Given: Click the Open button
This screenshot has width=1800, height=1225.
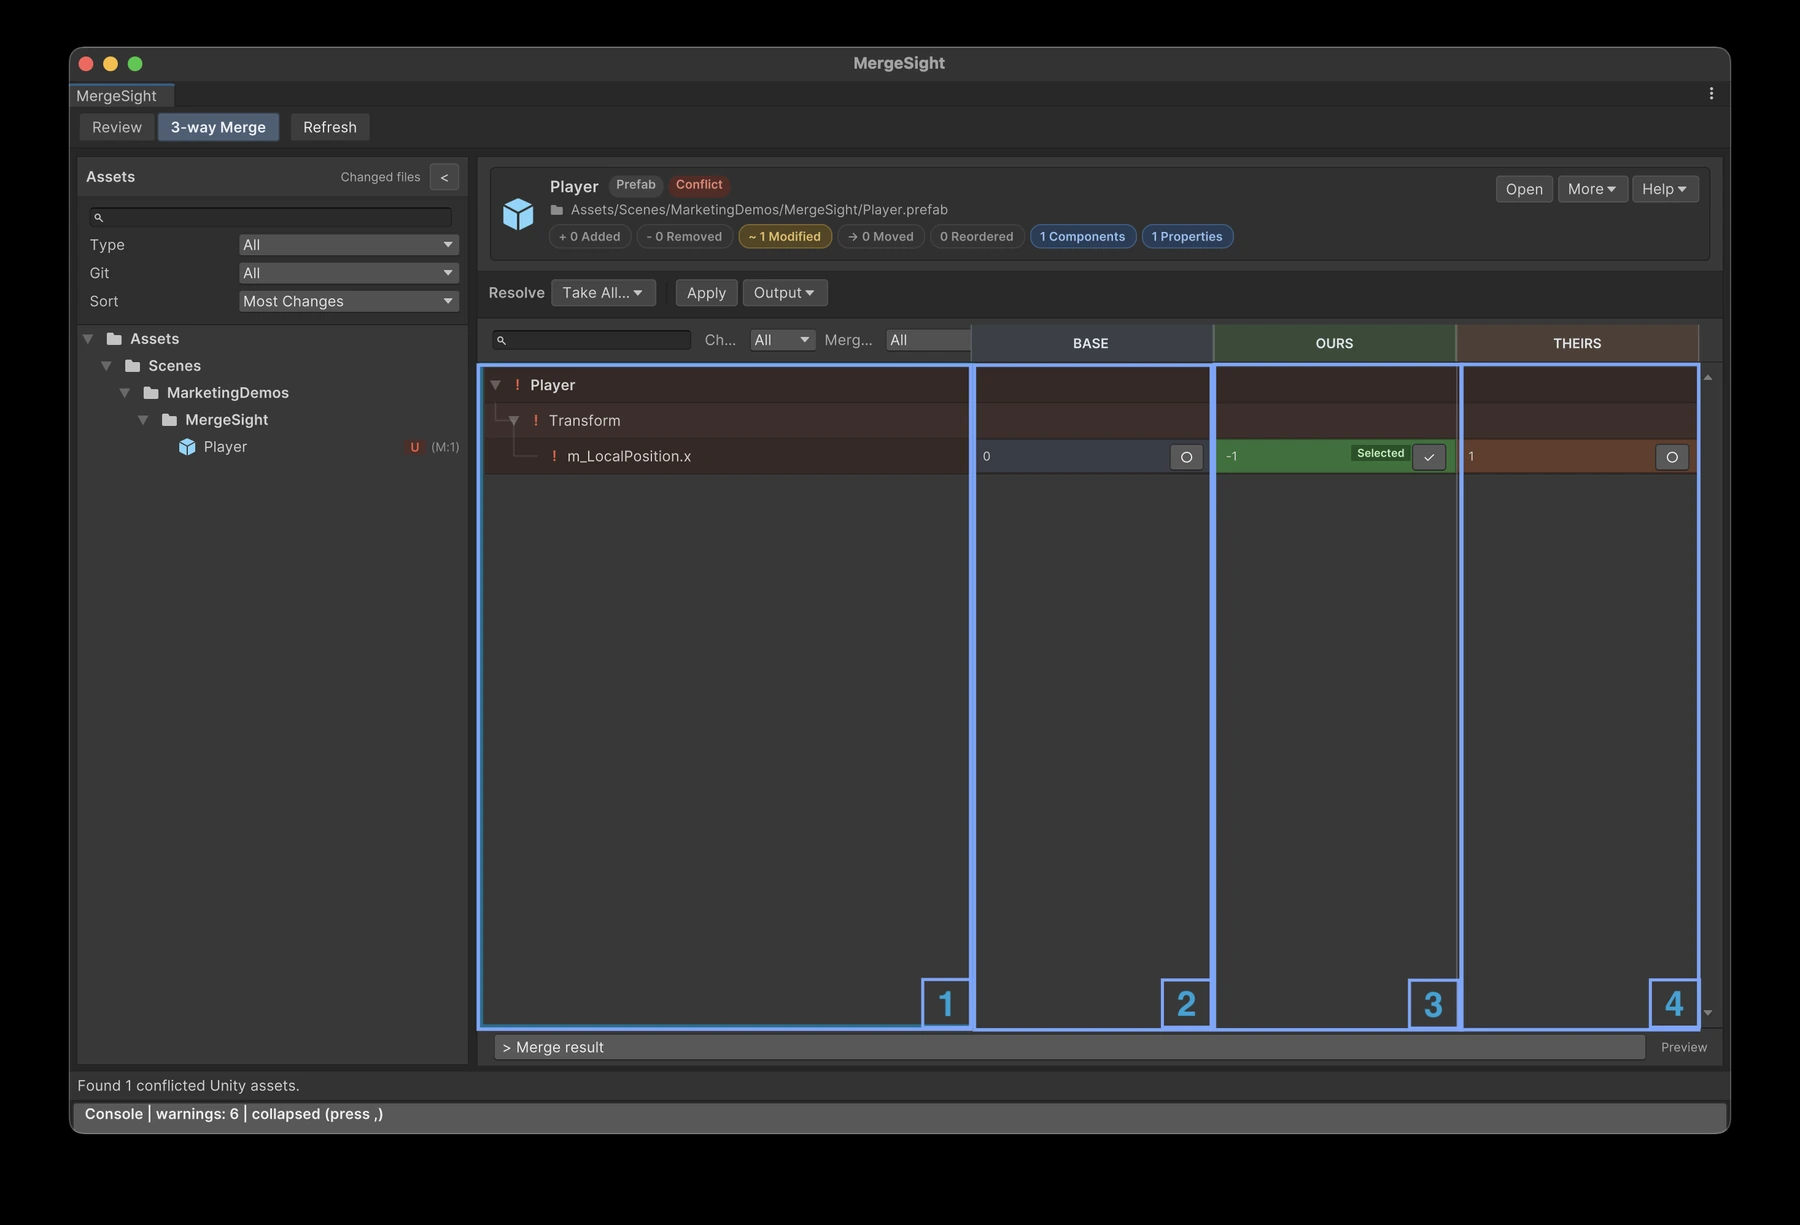Looking at the screenshot, I should click(1524, 189).
